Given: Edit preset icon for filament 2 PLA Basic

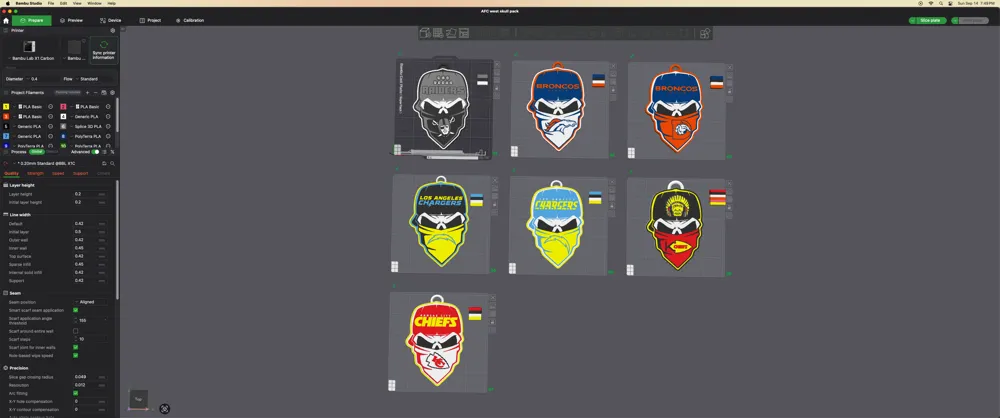Looking at the screenshot, I should pyautogui.click(x=107, y=107).
